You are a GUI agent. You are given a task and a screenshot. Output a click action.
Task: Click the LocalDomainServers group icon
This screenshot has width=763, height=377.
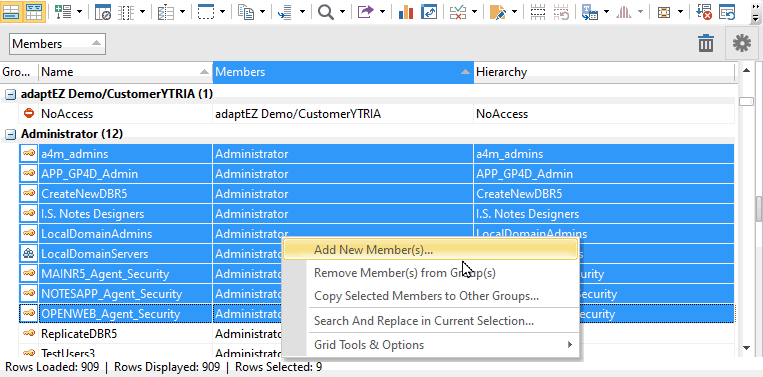[29, 253]
